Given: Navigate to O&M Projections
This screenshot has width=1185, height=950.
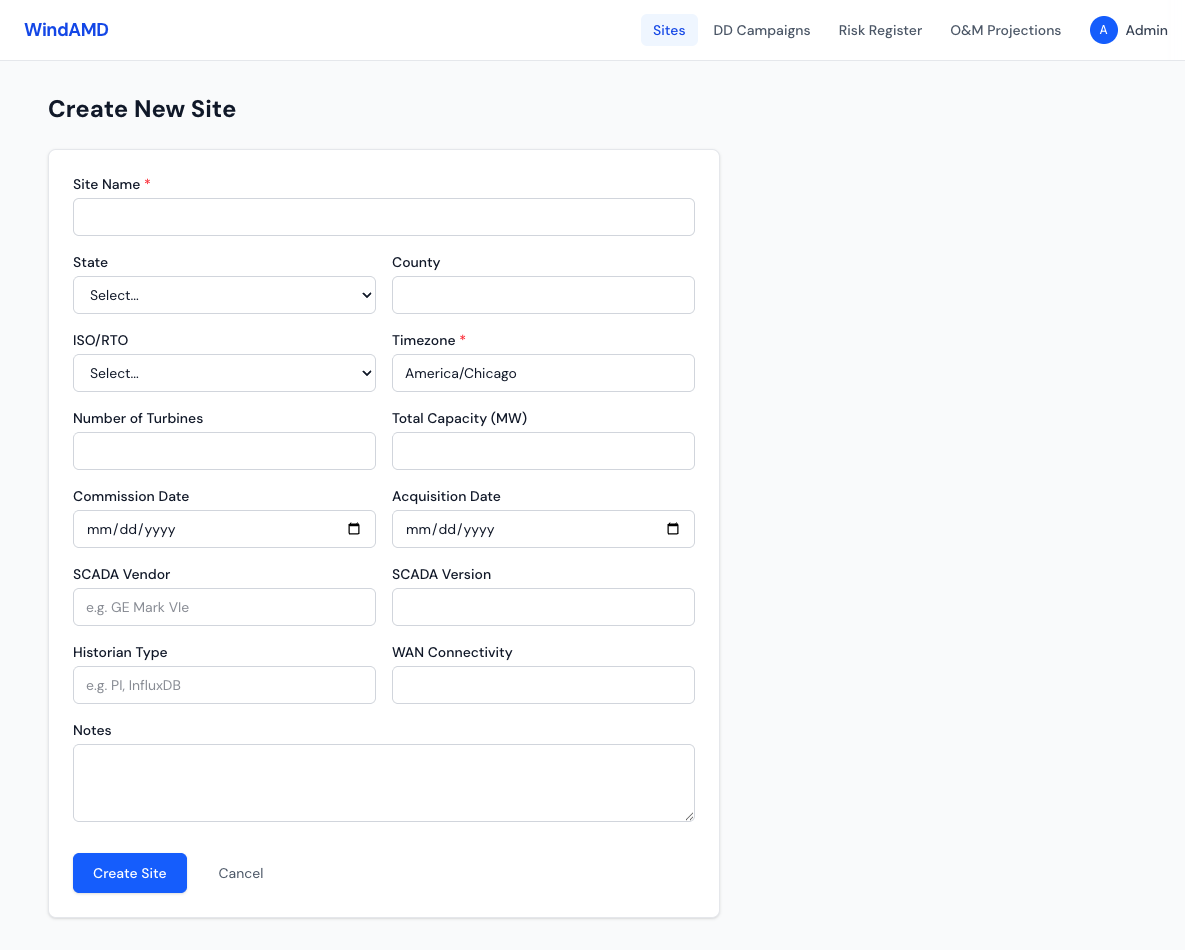Looking at the screenshot, I should pyautogui.click(x=1005, y=30).
